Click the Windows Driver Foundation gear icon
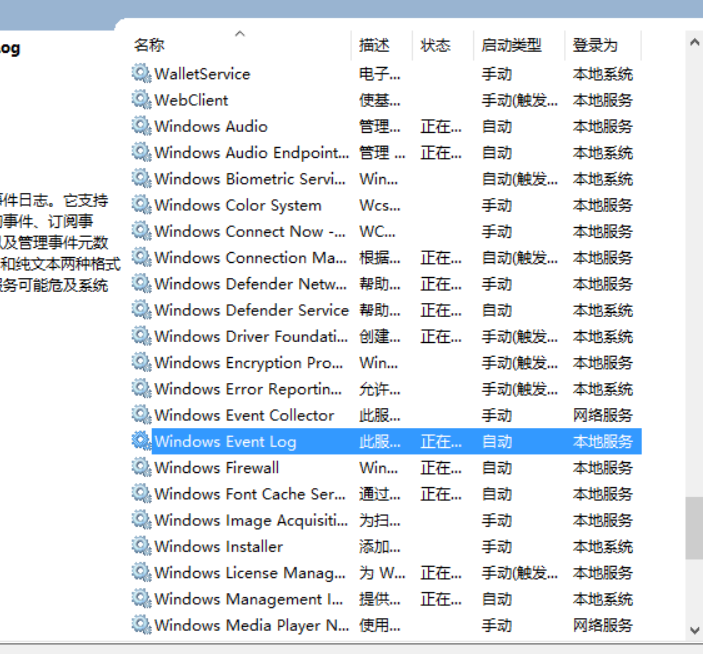Viewport: 703px width, 654px height. 141,336
